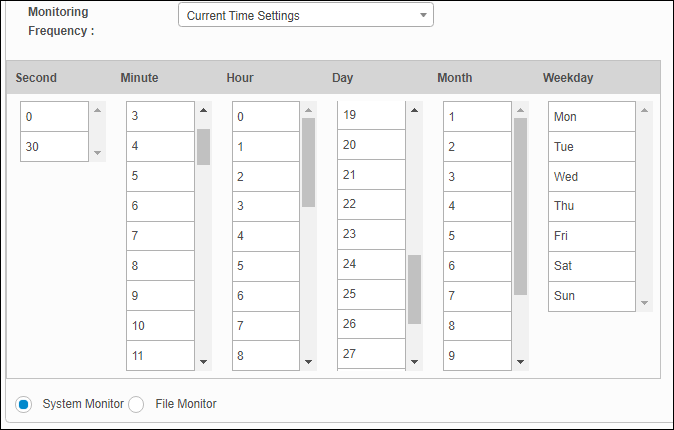The width and height of the screenshot is (674, 430).
Task: Select System Monitor radio button
Action: coord(23,404)
